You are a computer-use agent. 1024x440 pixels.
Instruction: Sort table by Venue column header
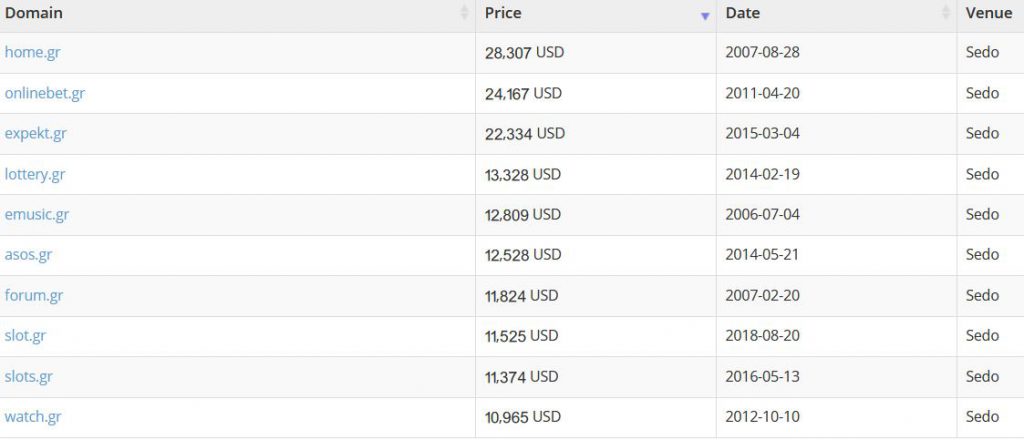pyautogui.click(x=988, y=14)
